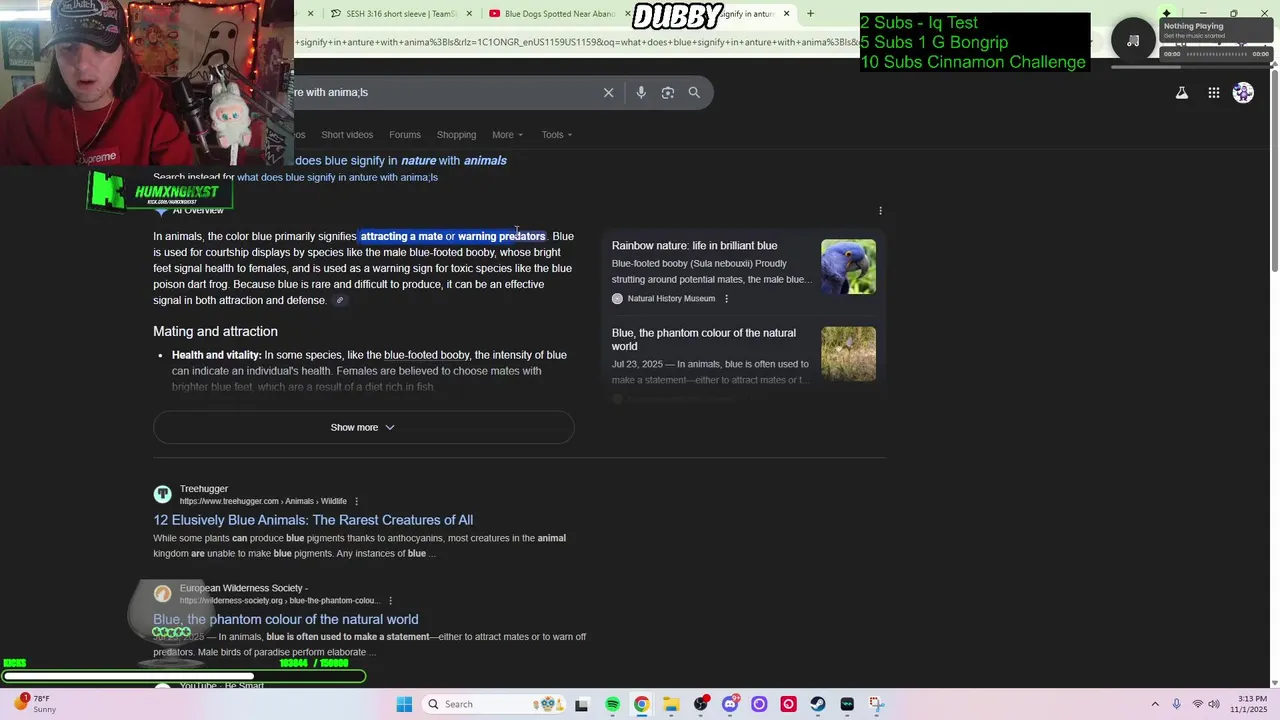This screenshot has width=1280, height=720.
Task: Open Windows Start menu
Action: tap(404, 704)
